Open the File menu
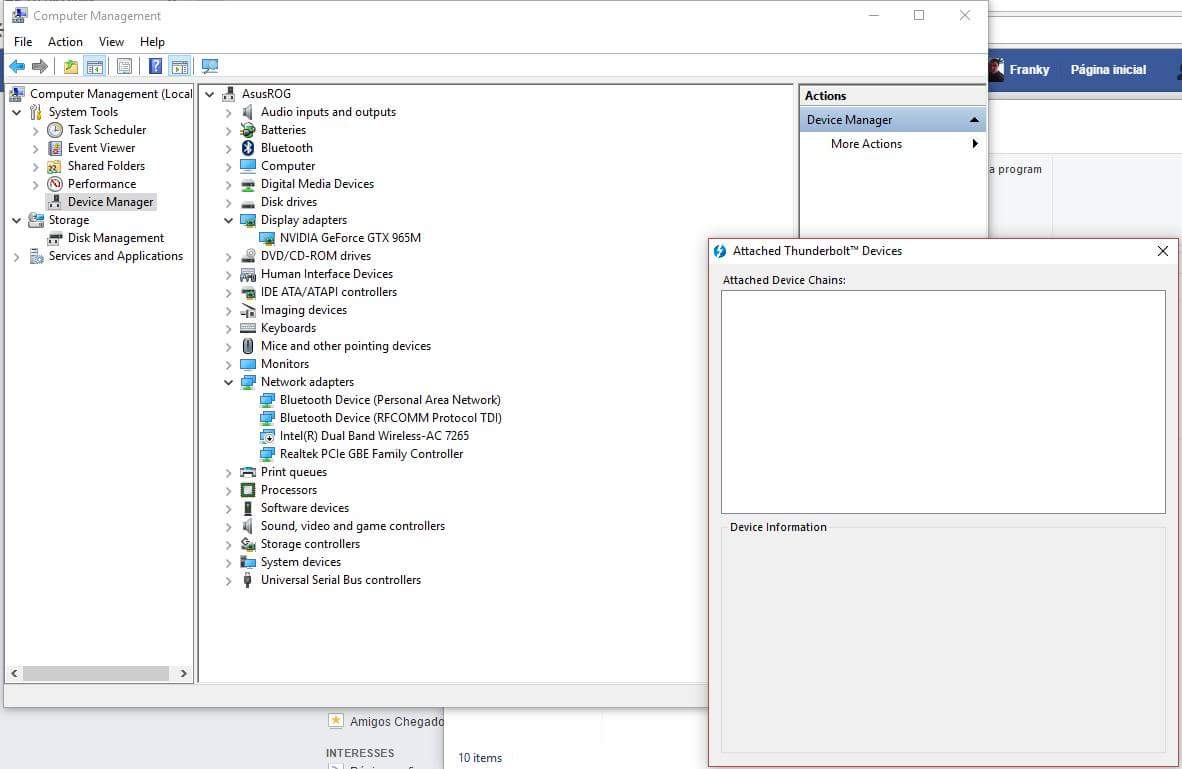The width and height of the screenshot is (1182, 769). [23, 41]
